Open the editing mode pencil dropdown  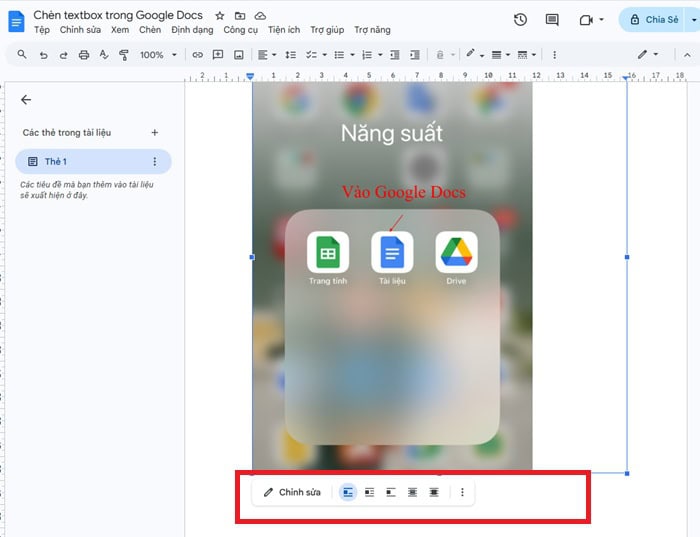click(x=647, y=54)
